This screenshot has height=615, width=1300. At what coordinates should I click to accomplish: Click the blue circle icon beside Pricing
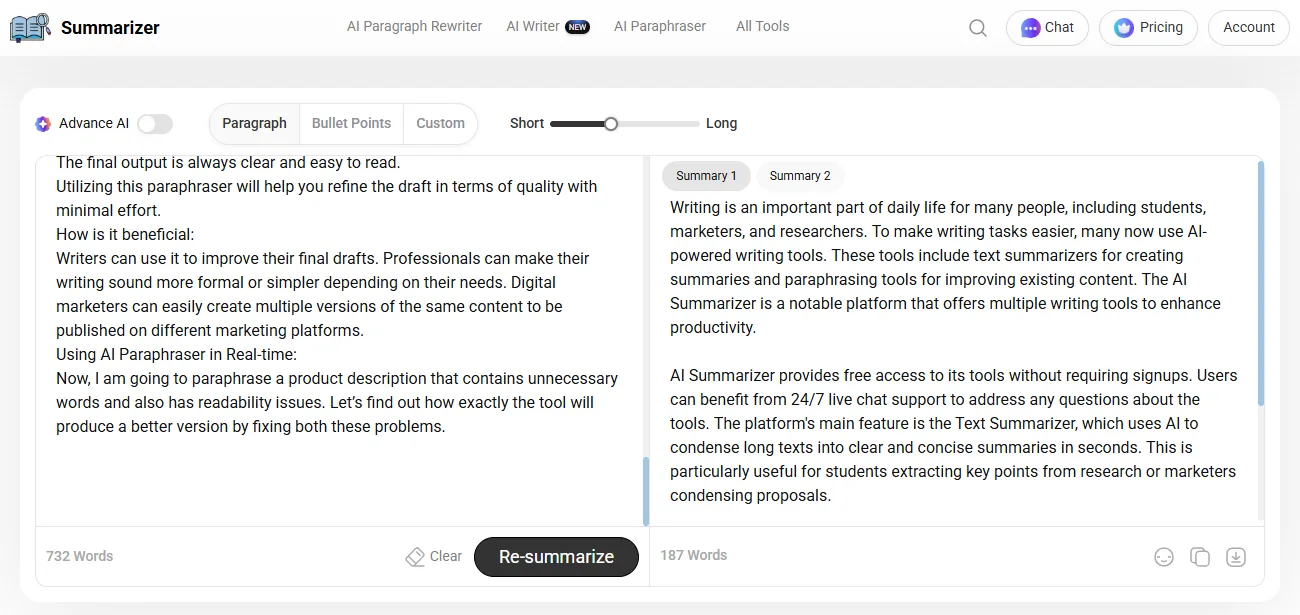(x=1122, y=27)
